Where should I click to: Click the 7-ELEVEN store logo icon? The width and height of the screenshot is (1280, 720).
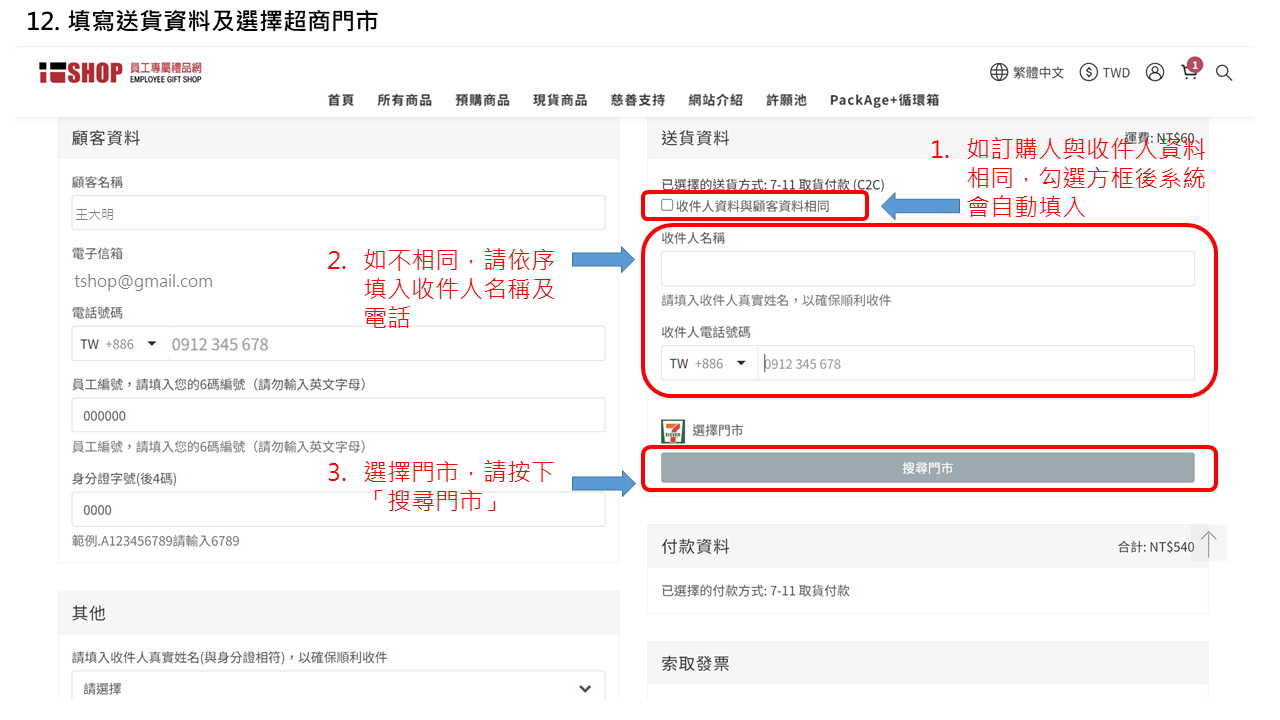(x=673, y=431)
